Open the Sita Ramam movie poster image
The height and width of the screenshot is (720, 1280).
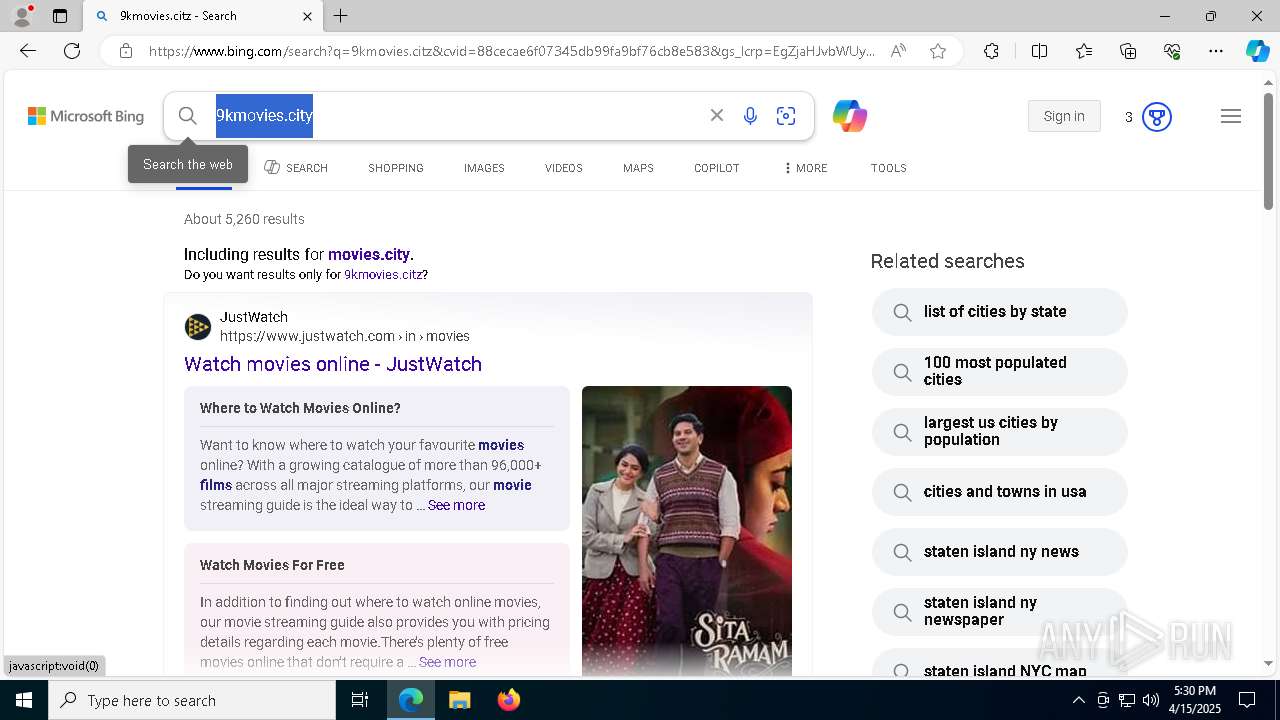click(x=687, y=530)
